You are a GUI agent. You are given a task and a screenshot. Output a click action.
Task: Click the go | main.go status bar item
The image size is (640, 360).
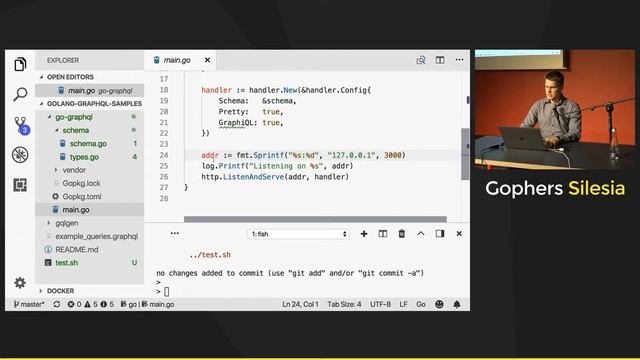(x=147, y=304)
